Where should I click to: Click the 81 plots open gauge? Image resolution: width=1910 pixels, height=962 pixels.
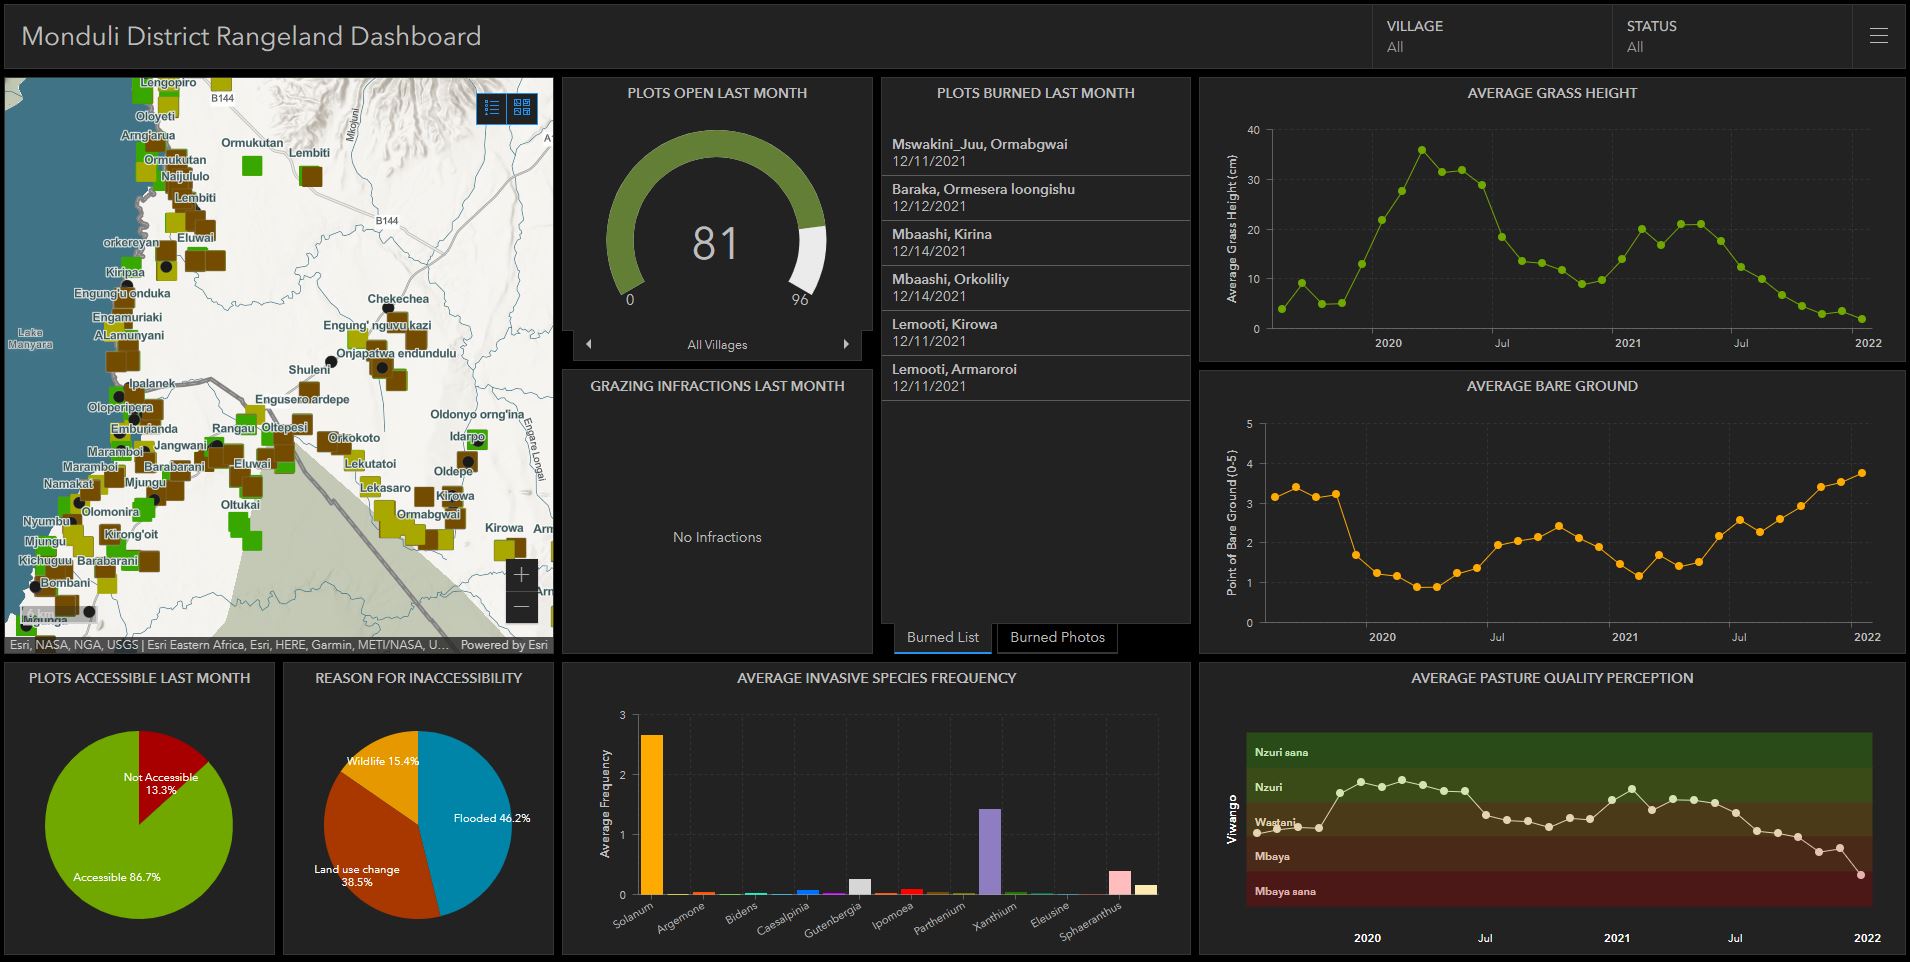tap(716, 240)
